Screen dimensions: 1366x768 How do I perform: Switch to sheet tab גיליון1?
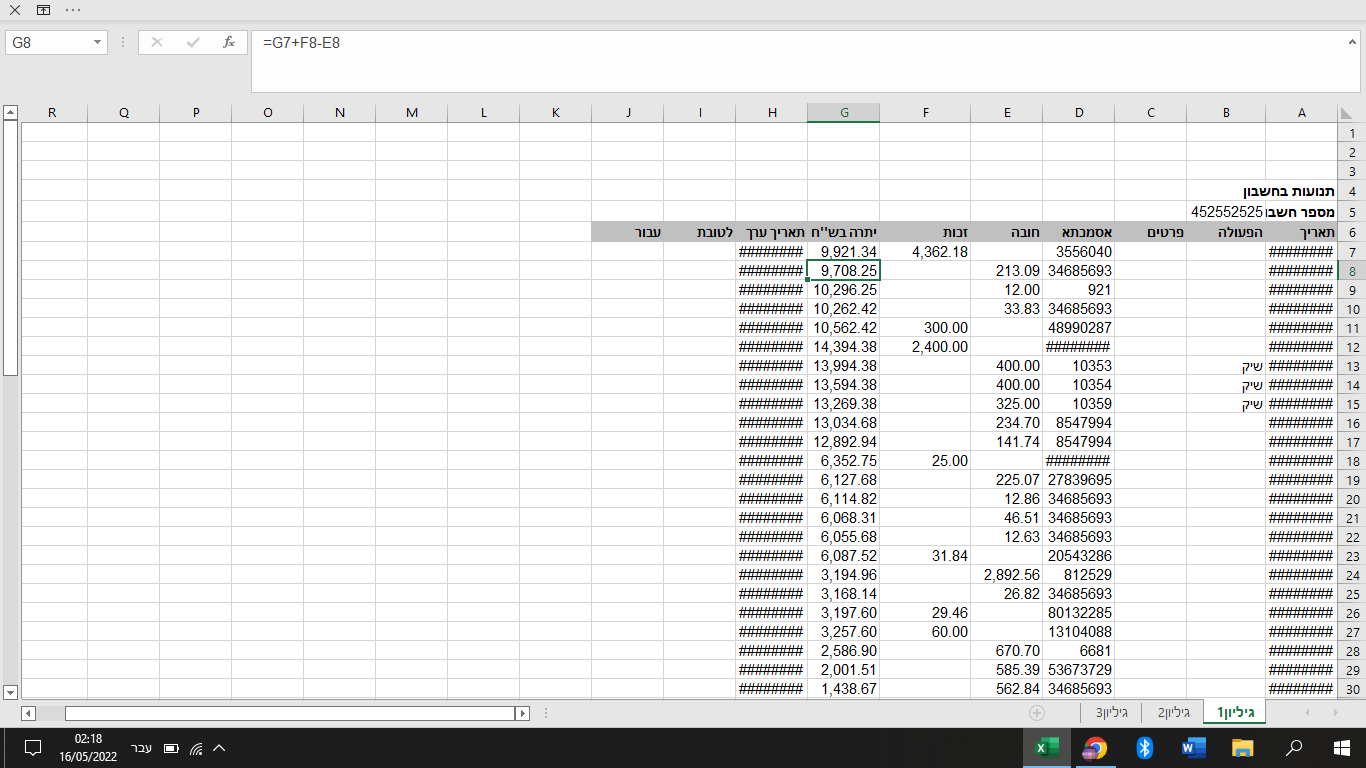(1235, 713)
